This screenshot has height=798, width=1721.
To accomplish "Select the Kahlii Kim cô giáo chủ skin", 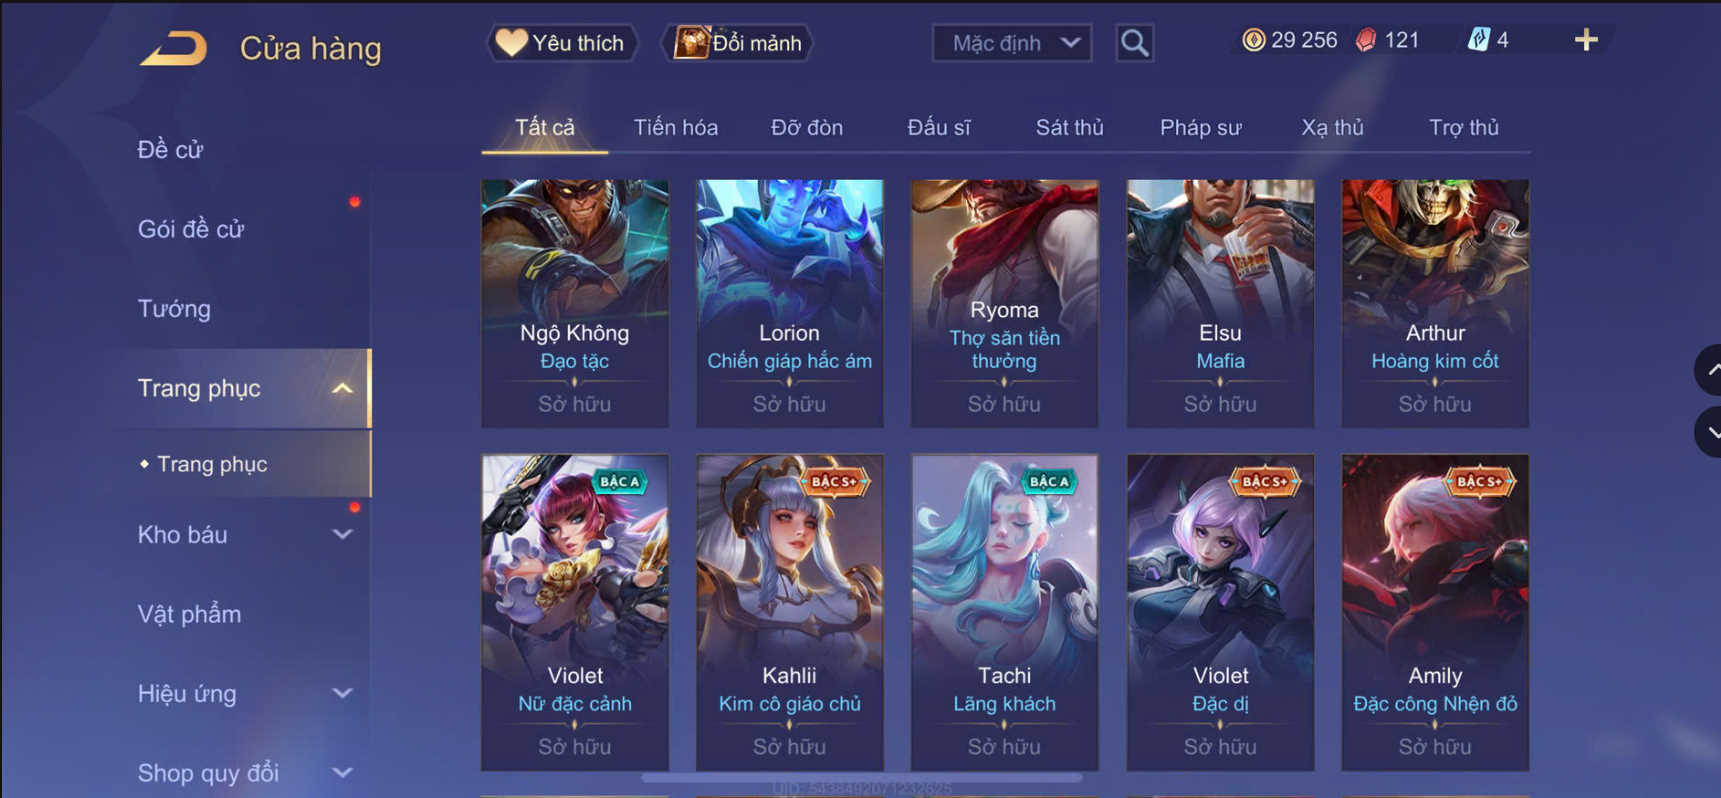I will click(x=789, y=612).
